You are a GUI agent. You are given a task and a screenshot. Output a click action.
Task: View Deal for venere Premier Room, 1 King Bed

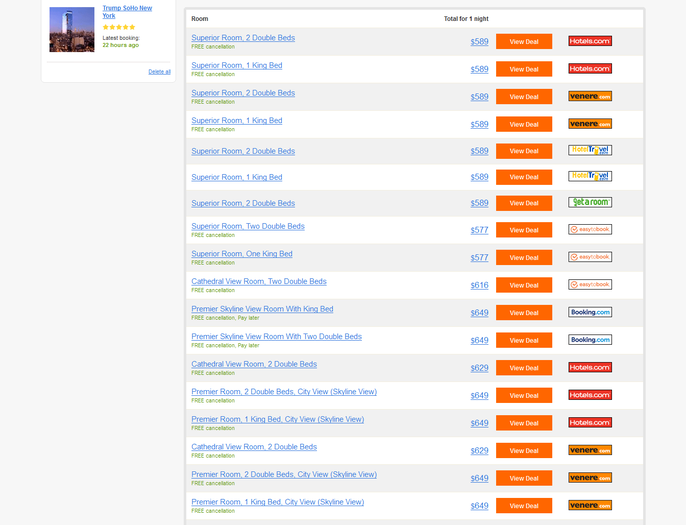tap(524, 505)
